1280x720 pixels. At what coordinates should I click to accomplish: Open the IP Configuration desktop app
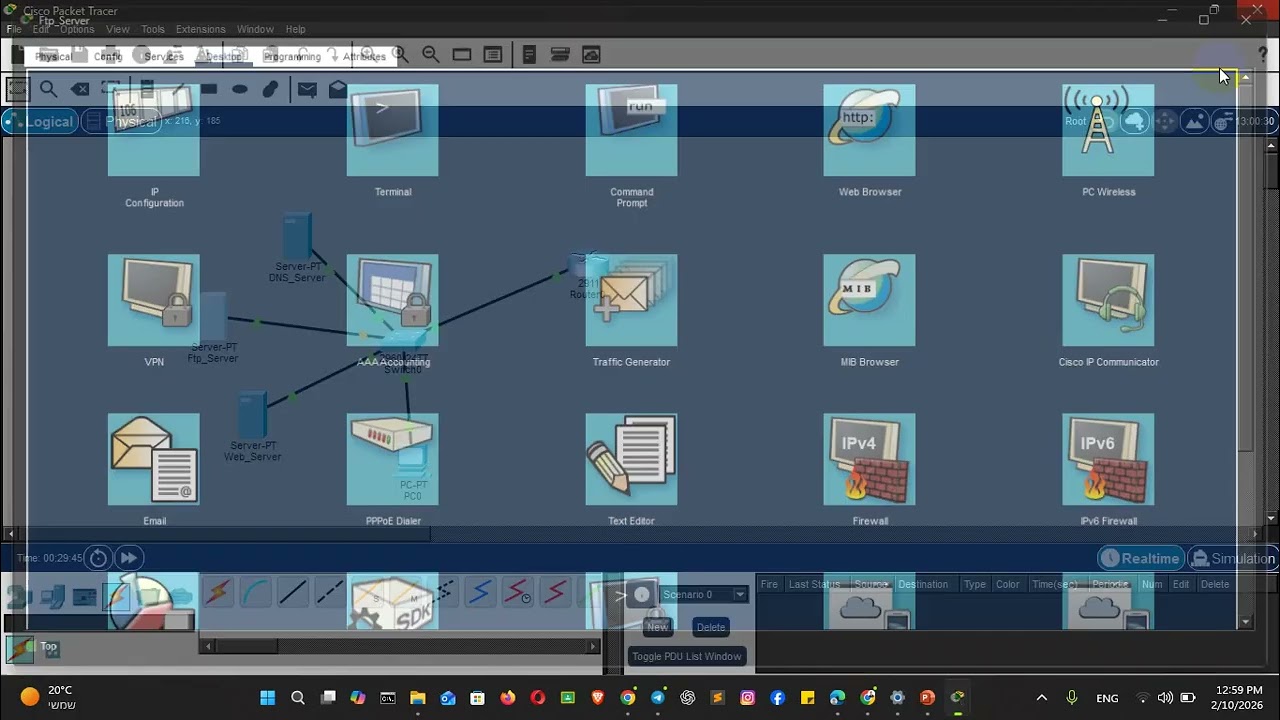pyautogui.click(x=153, y=131)
